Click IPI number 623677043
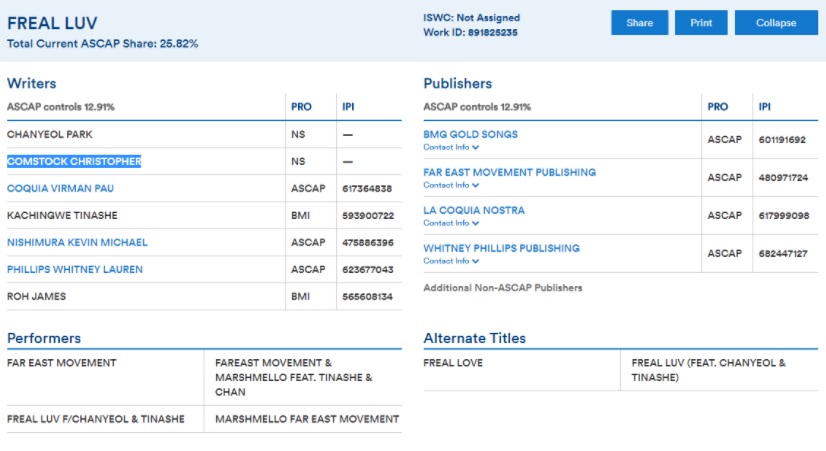 click(368, 270)
